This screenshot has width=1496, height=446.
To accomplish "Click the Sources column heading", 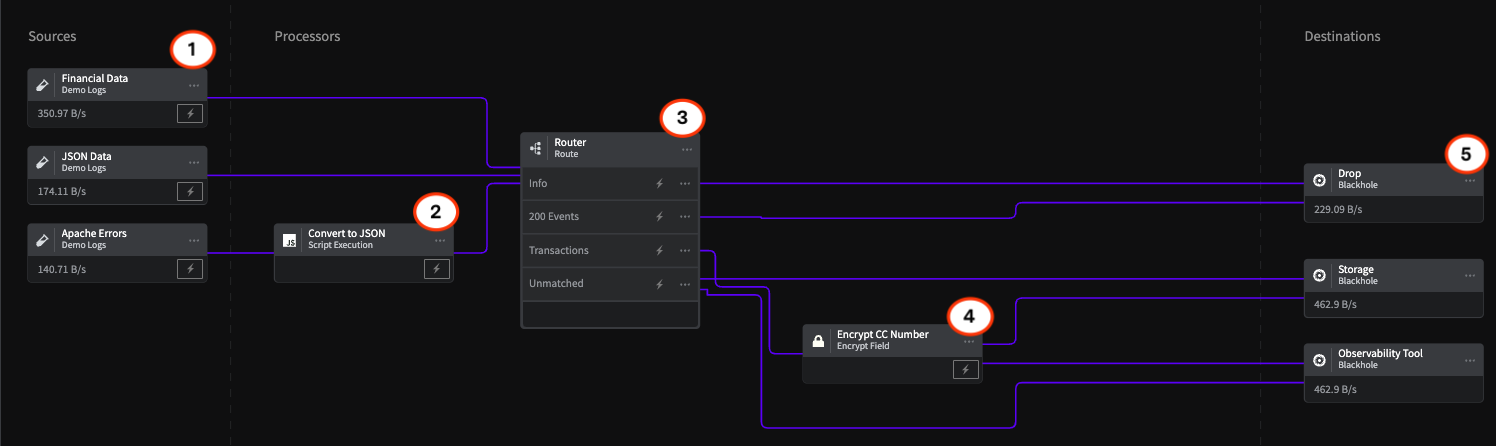I will 52,36.
